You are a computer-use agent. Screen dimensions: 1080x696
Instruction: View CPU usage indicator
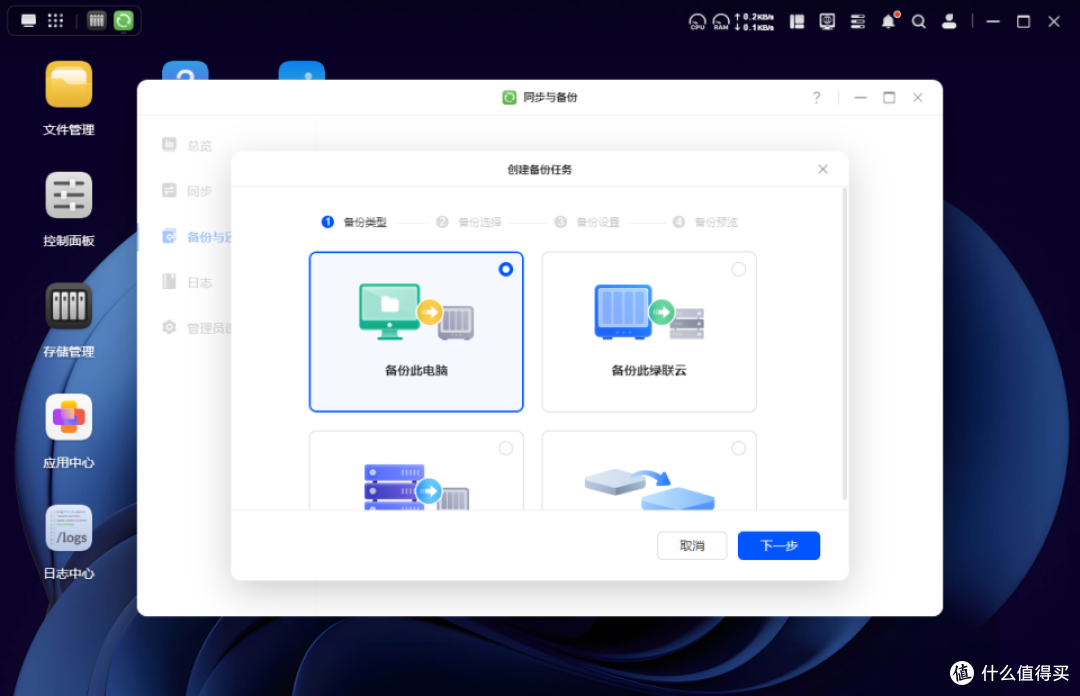pyautogui.click(x=697, y=22)
